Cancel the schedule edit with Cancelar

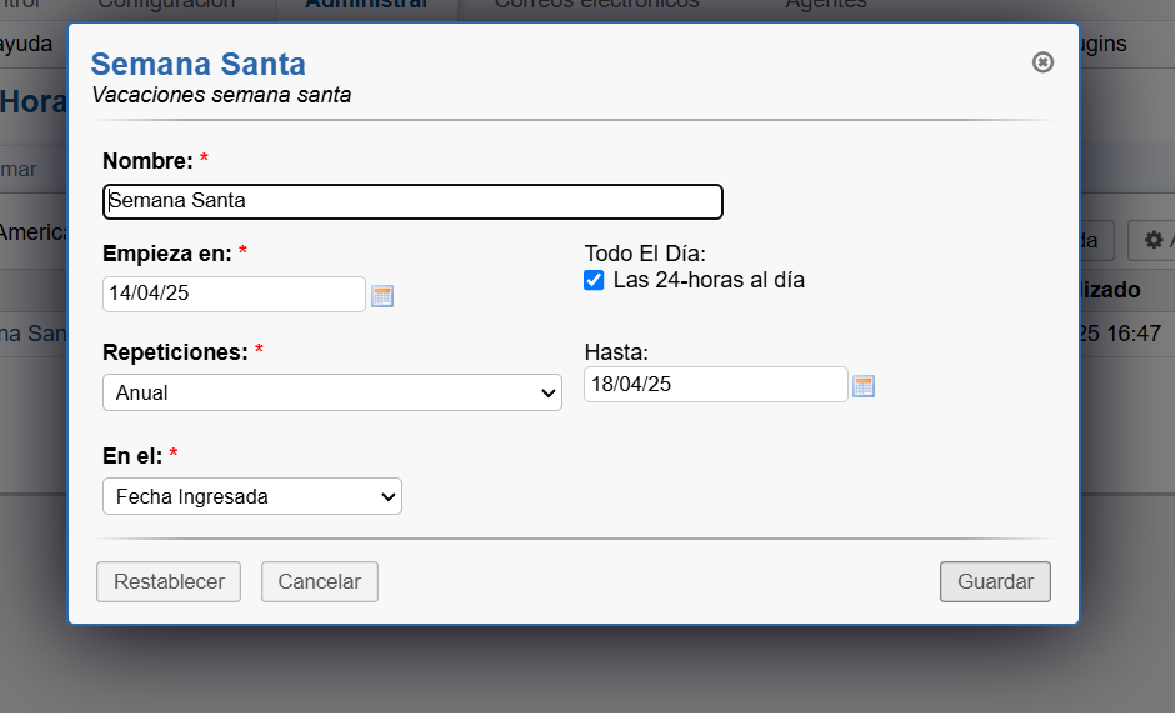coord(319,582)
